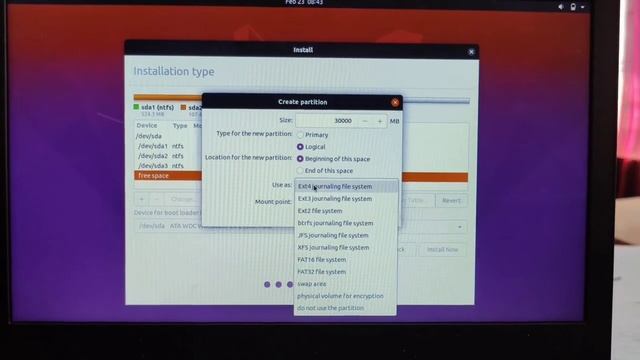Click the date and time clock
This screenshot has width=640, height=360.
tap(304, 2)
